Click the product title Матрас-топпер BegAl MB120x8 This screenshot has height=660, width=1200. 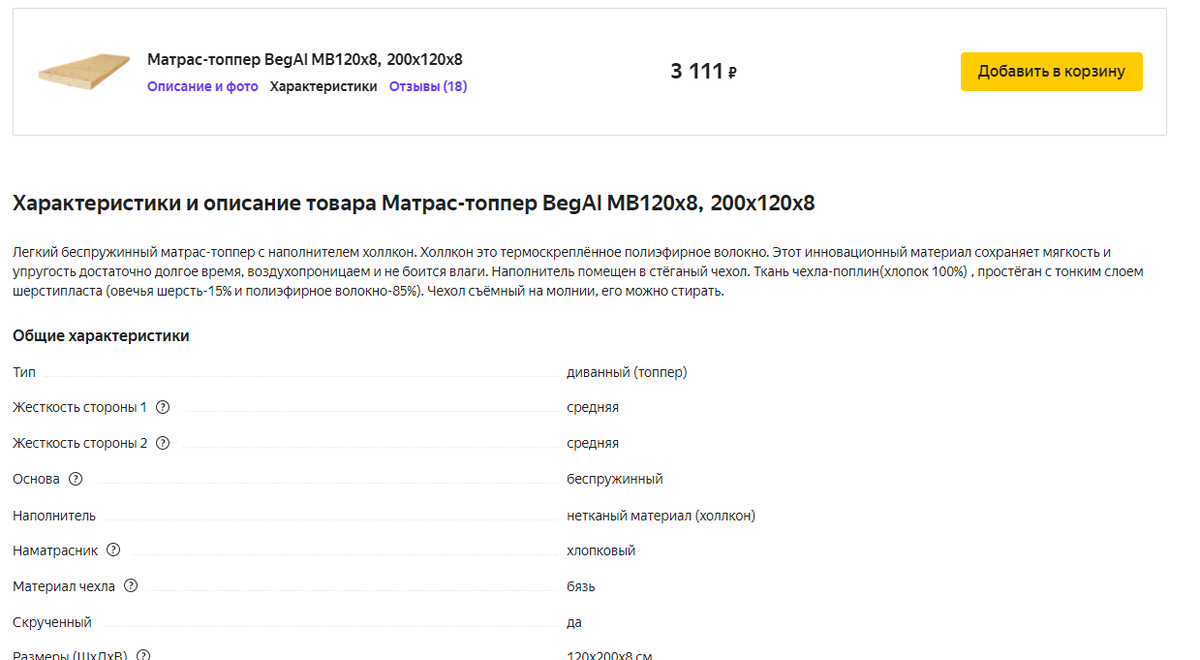pos(304,59)
